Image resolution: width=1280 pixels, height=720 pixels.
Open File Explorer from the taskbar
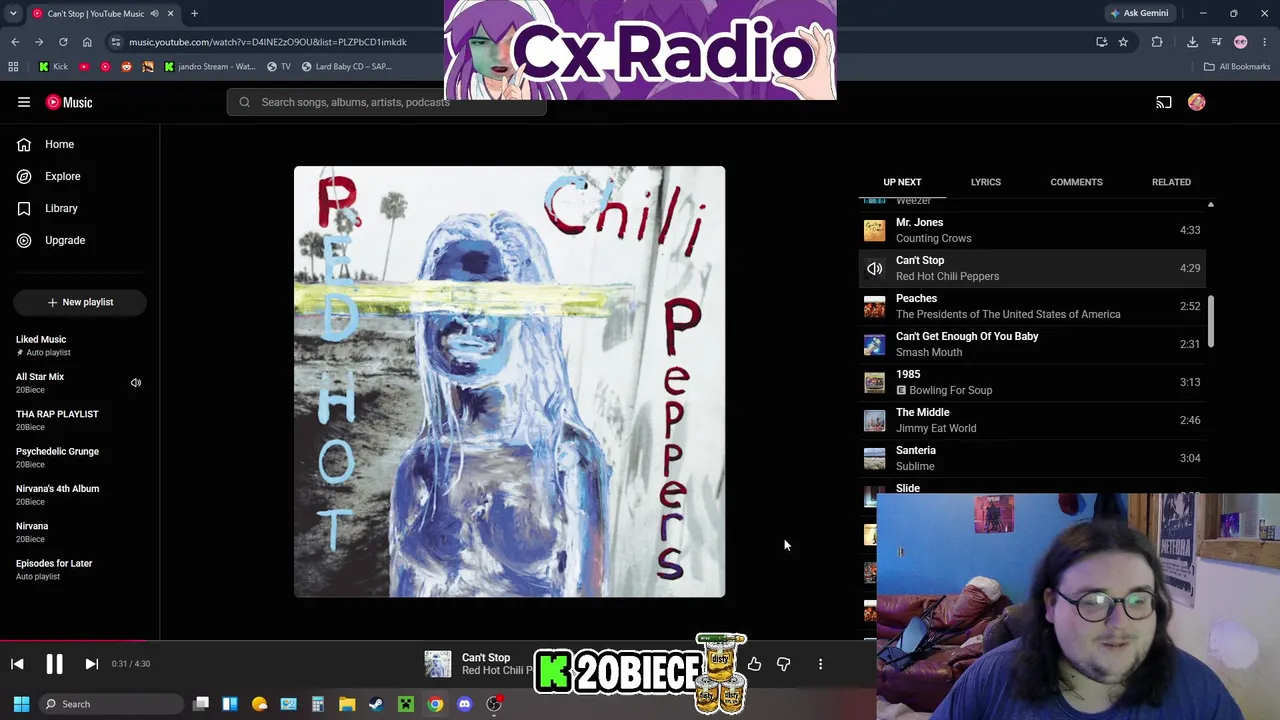pyautogui.click(x=347, y=704)
